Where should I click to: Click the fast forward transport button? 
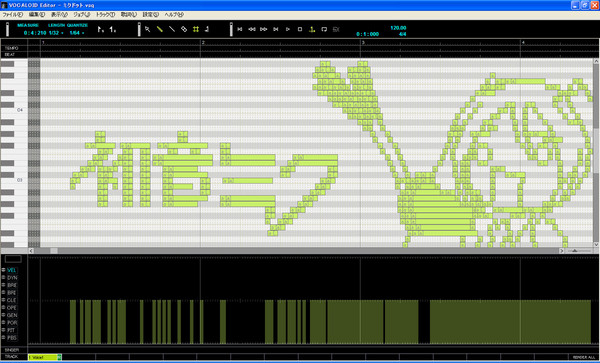pos(264,29)
